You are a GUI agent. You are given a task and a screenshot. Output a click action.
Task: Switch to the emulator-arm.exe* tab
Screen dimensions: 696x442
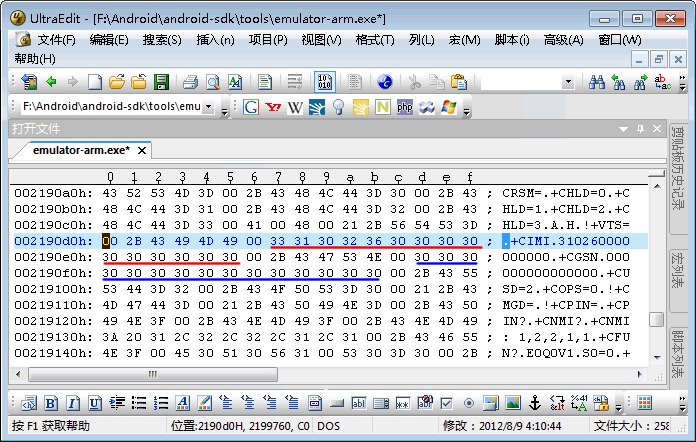click(81, 151)
